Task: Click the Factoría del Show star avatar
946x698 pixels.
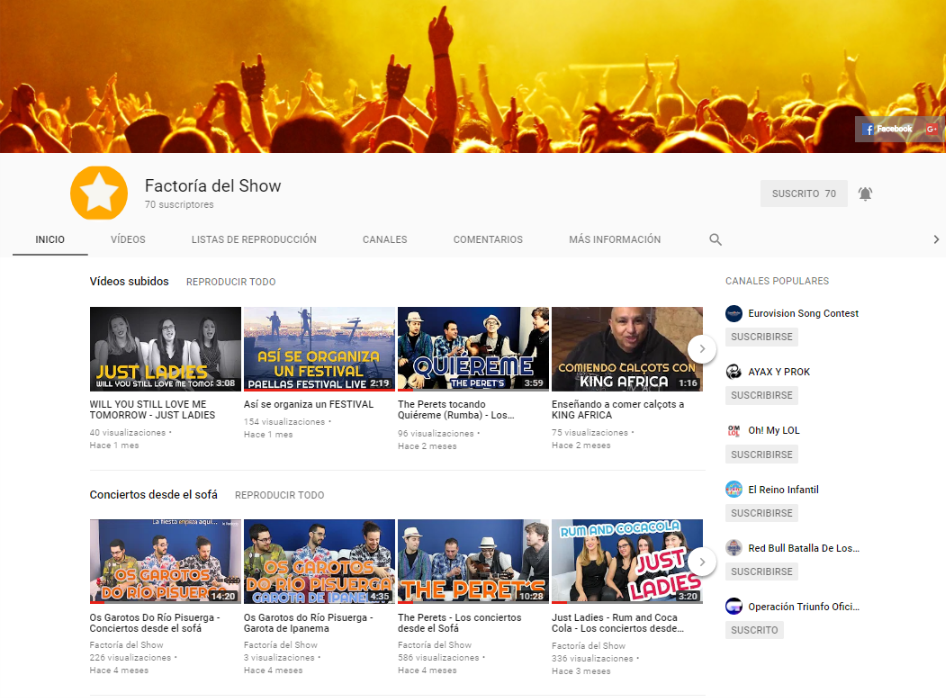Action: coord(99,193)
